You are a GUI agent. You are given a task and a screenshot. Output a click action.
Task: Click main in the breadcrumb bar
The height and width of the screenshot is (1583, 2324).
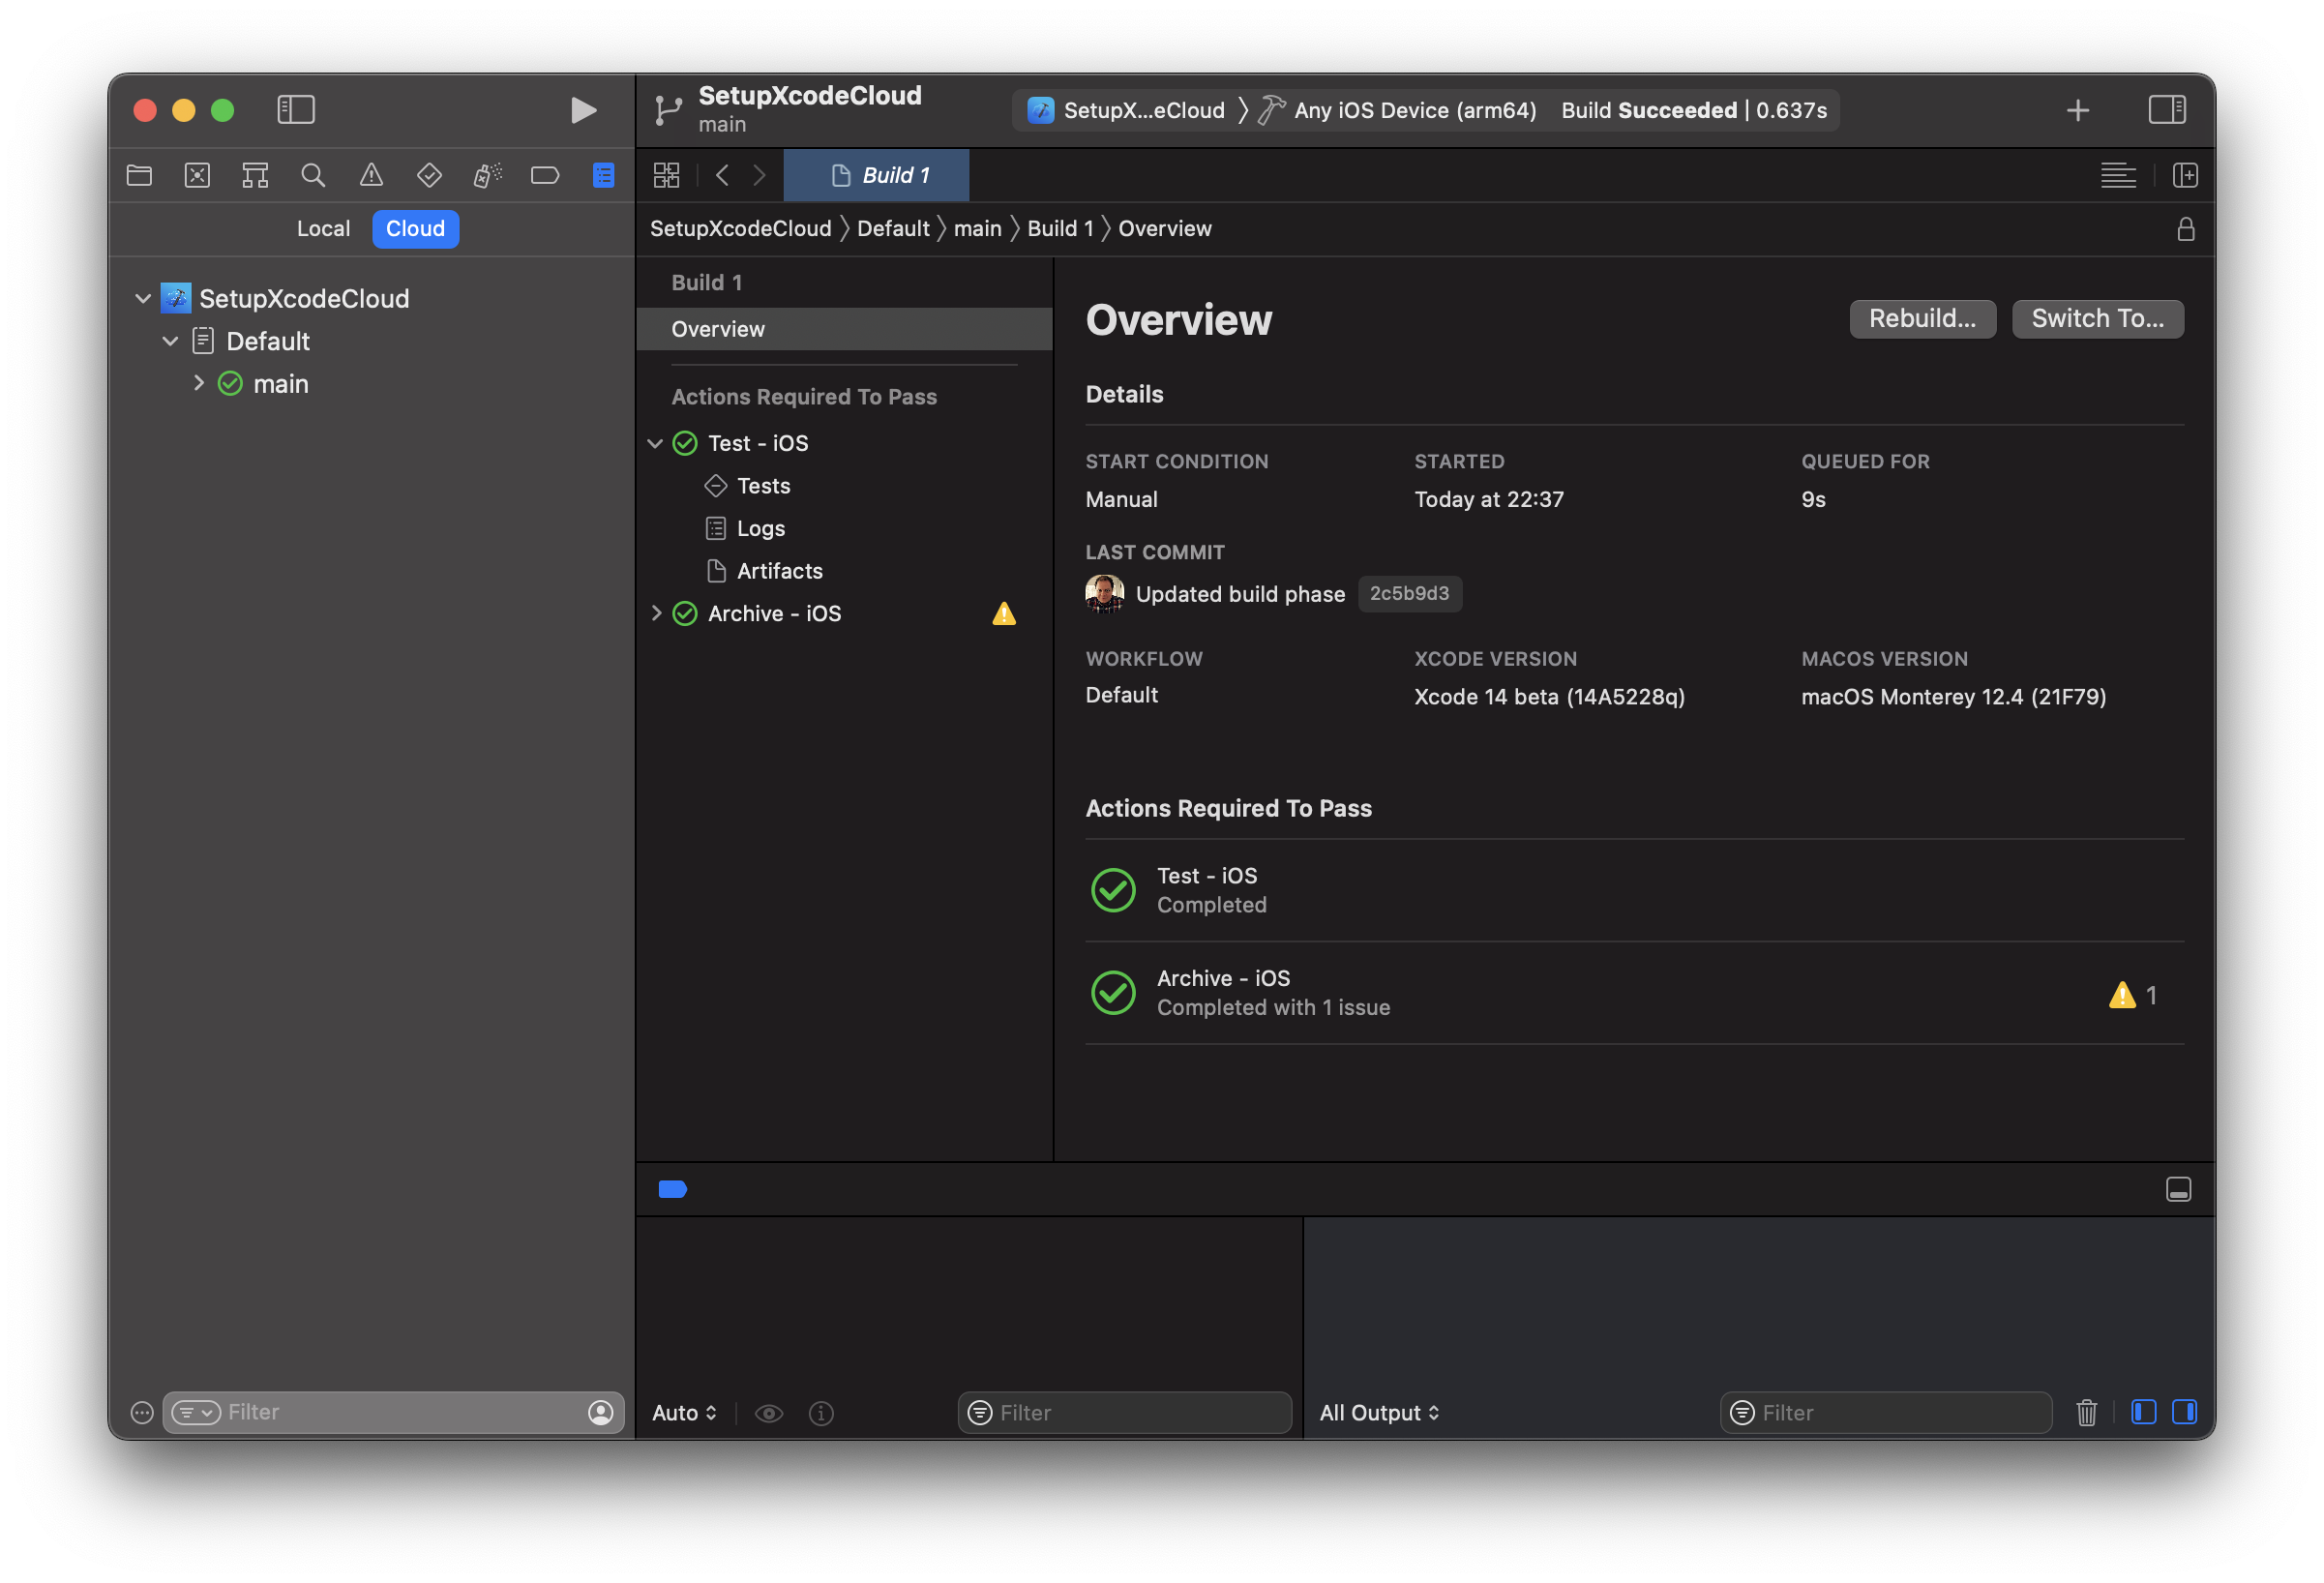tap(977, 229)
